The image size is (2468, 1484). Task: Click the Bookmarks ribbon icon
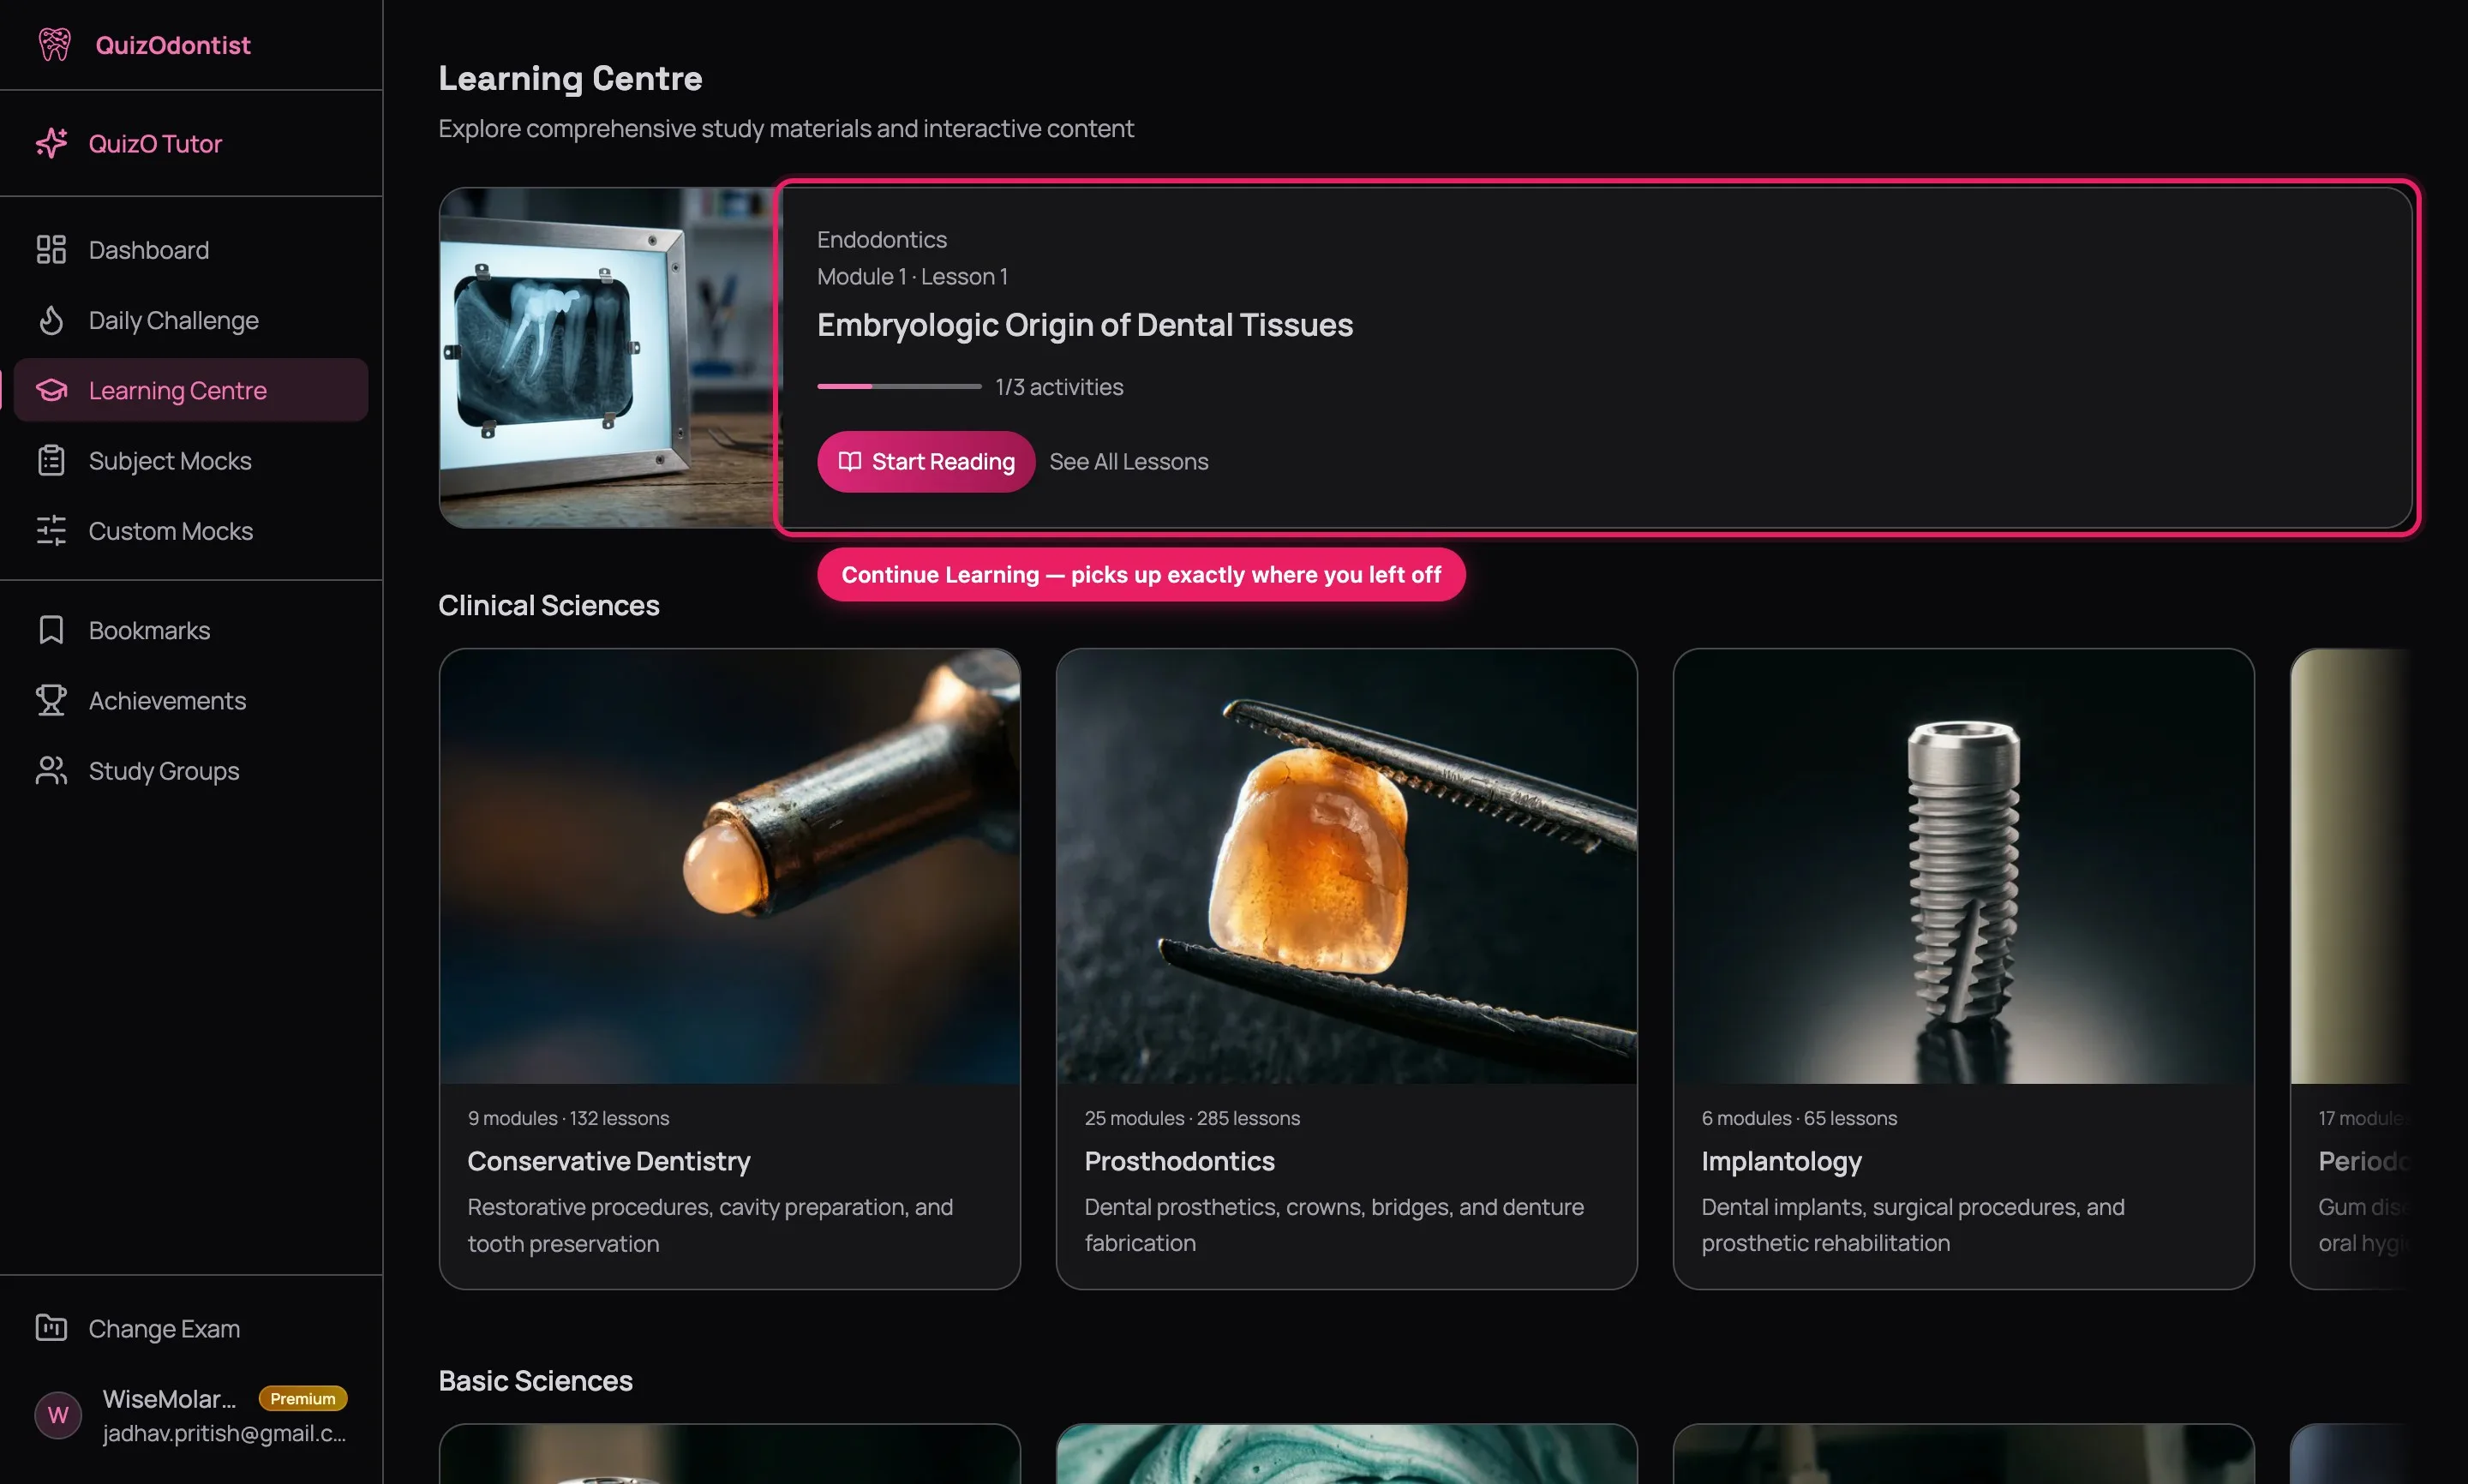point(51,630)
